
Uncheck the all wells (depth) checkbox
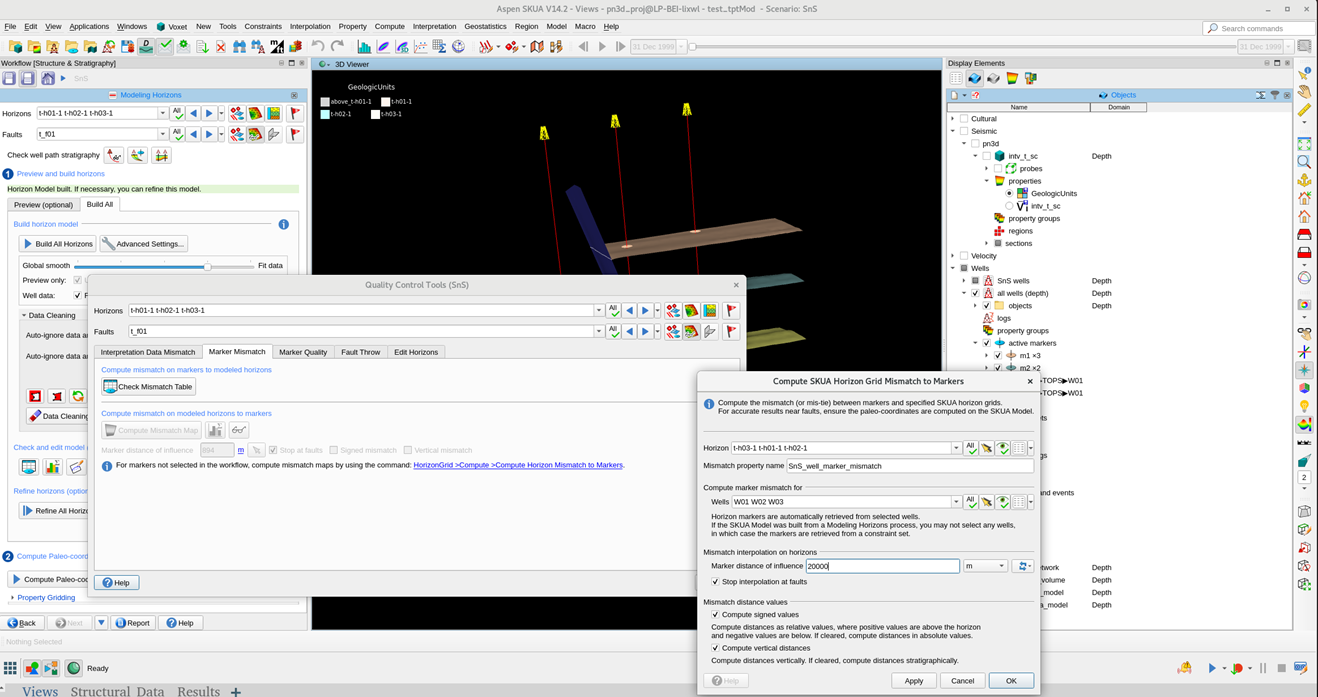[x=975, y=293]
